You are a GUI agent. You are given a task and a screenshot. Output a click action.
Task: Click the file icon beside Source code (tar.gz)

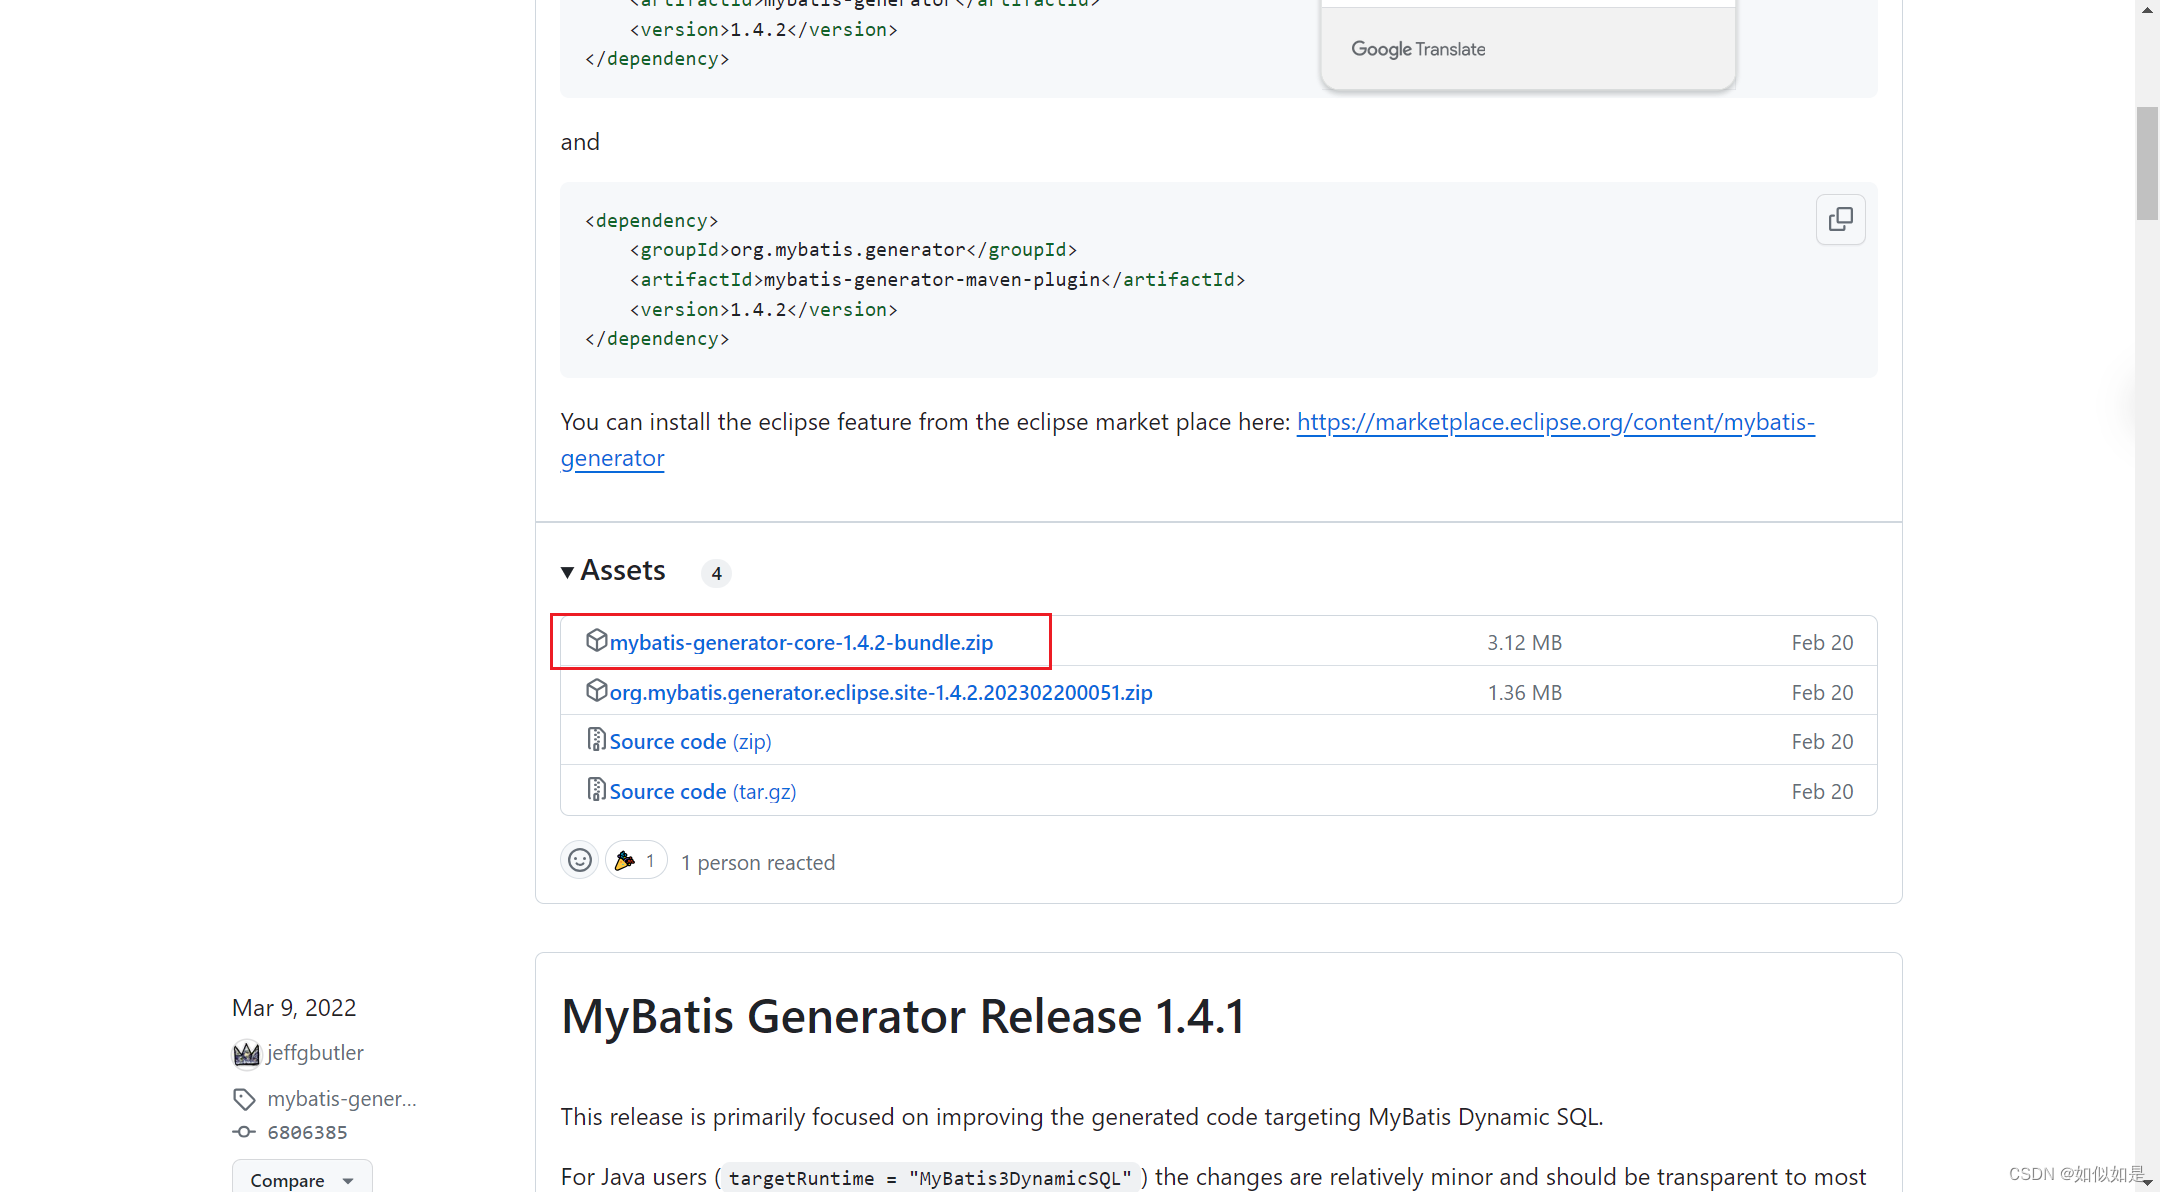(596, 790)
